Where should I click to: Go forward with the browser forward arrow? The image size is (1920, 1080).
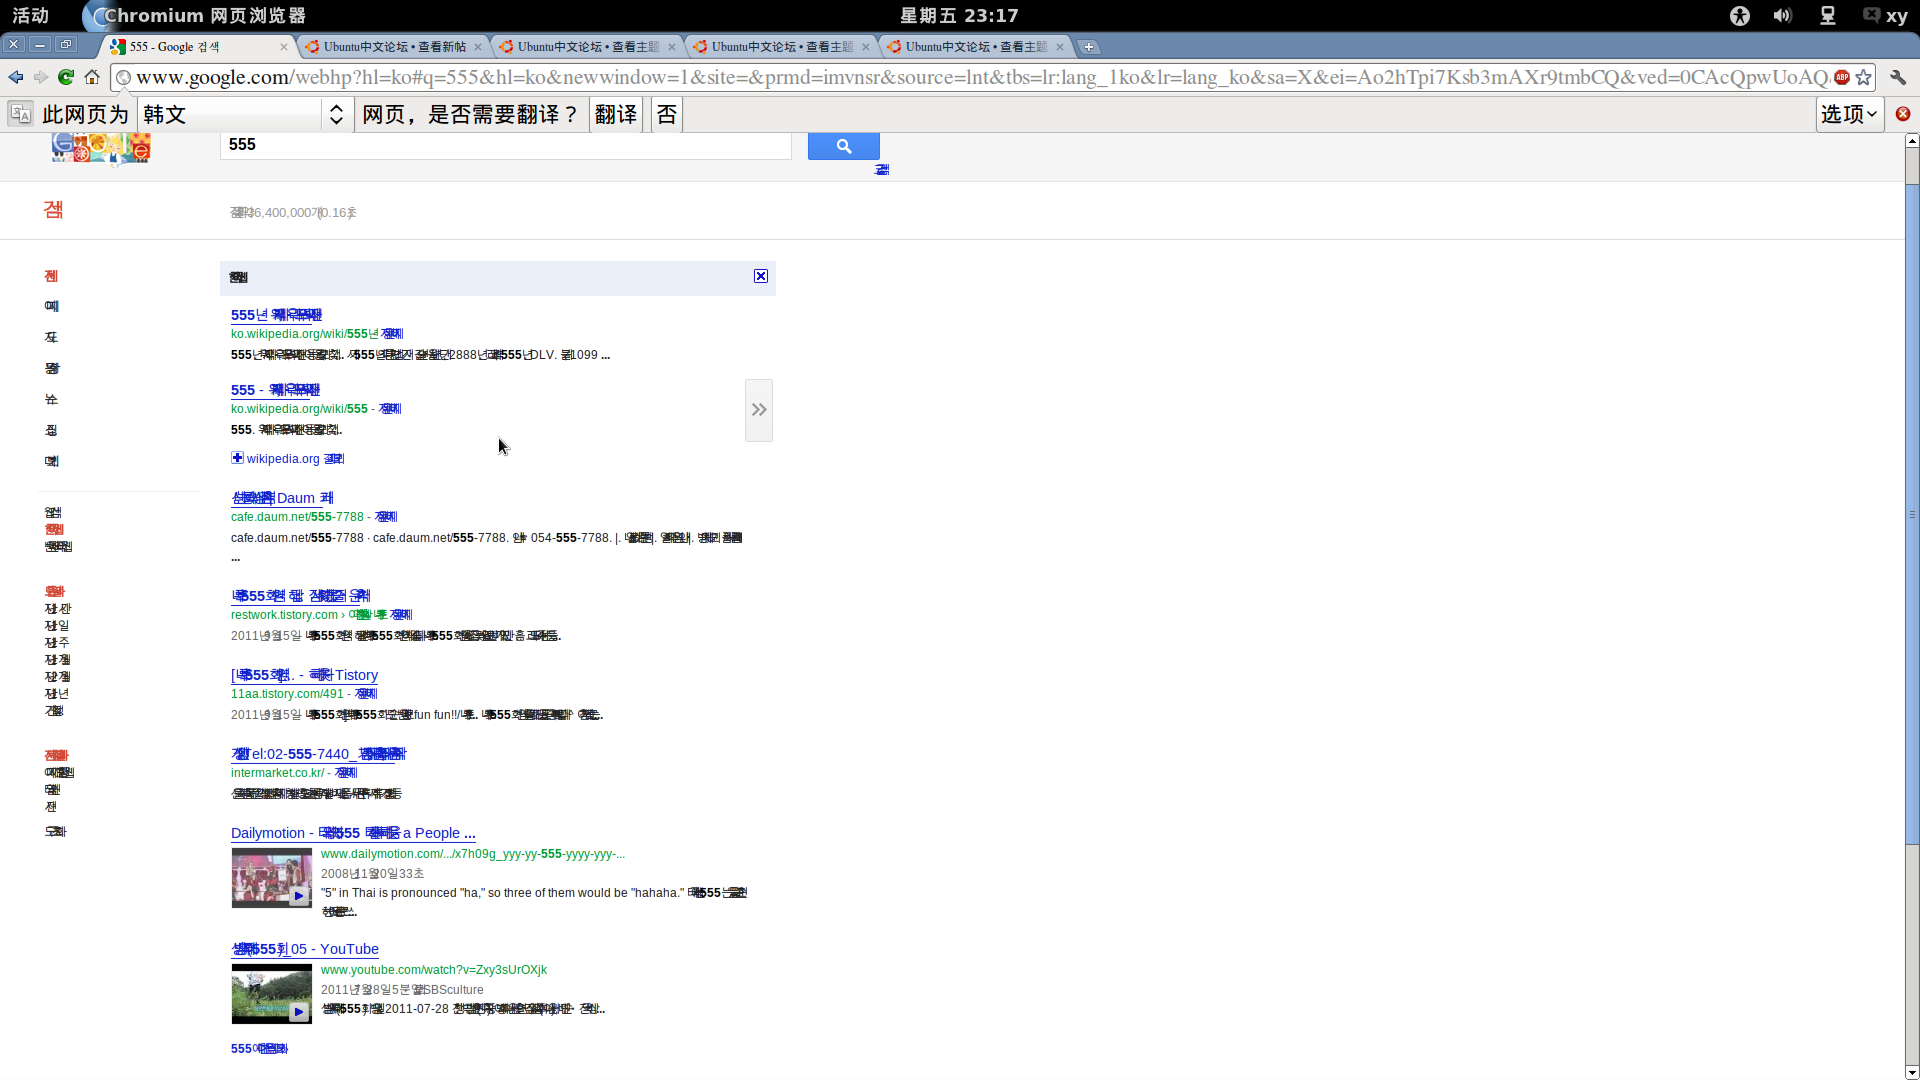click(41, 77)
